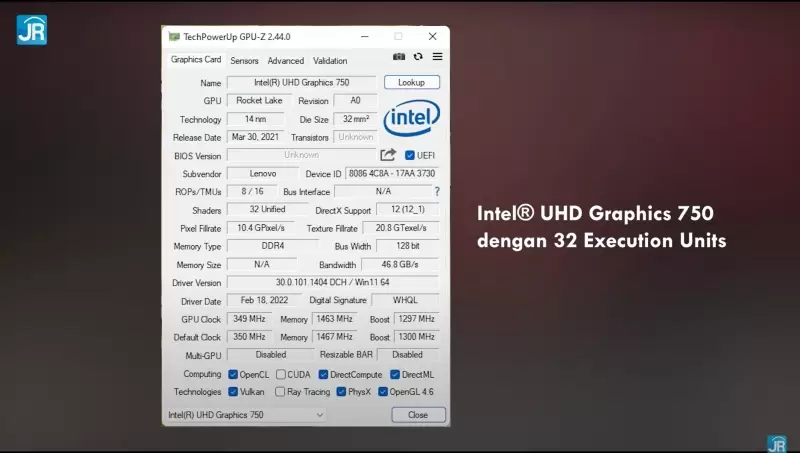Click the Memory Type field DDR4

[272, 246]
